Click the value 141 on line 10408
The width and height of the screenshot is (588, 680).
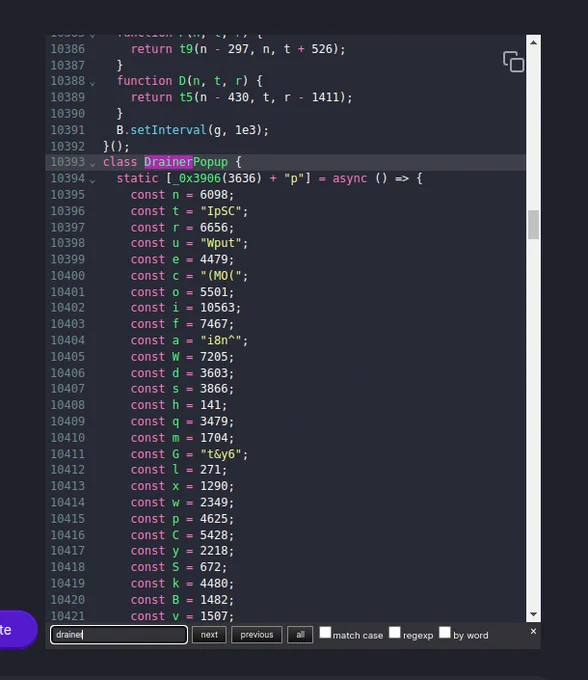(x=210, y=405)
